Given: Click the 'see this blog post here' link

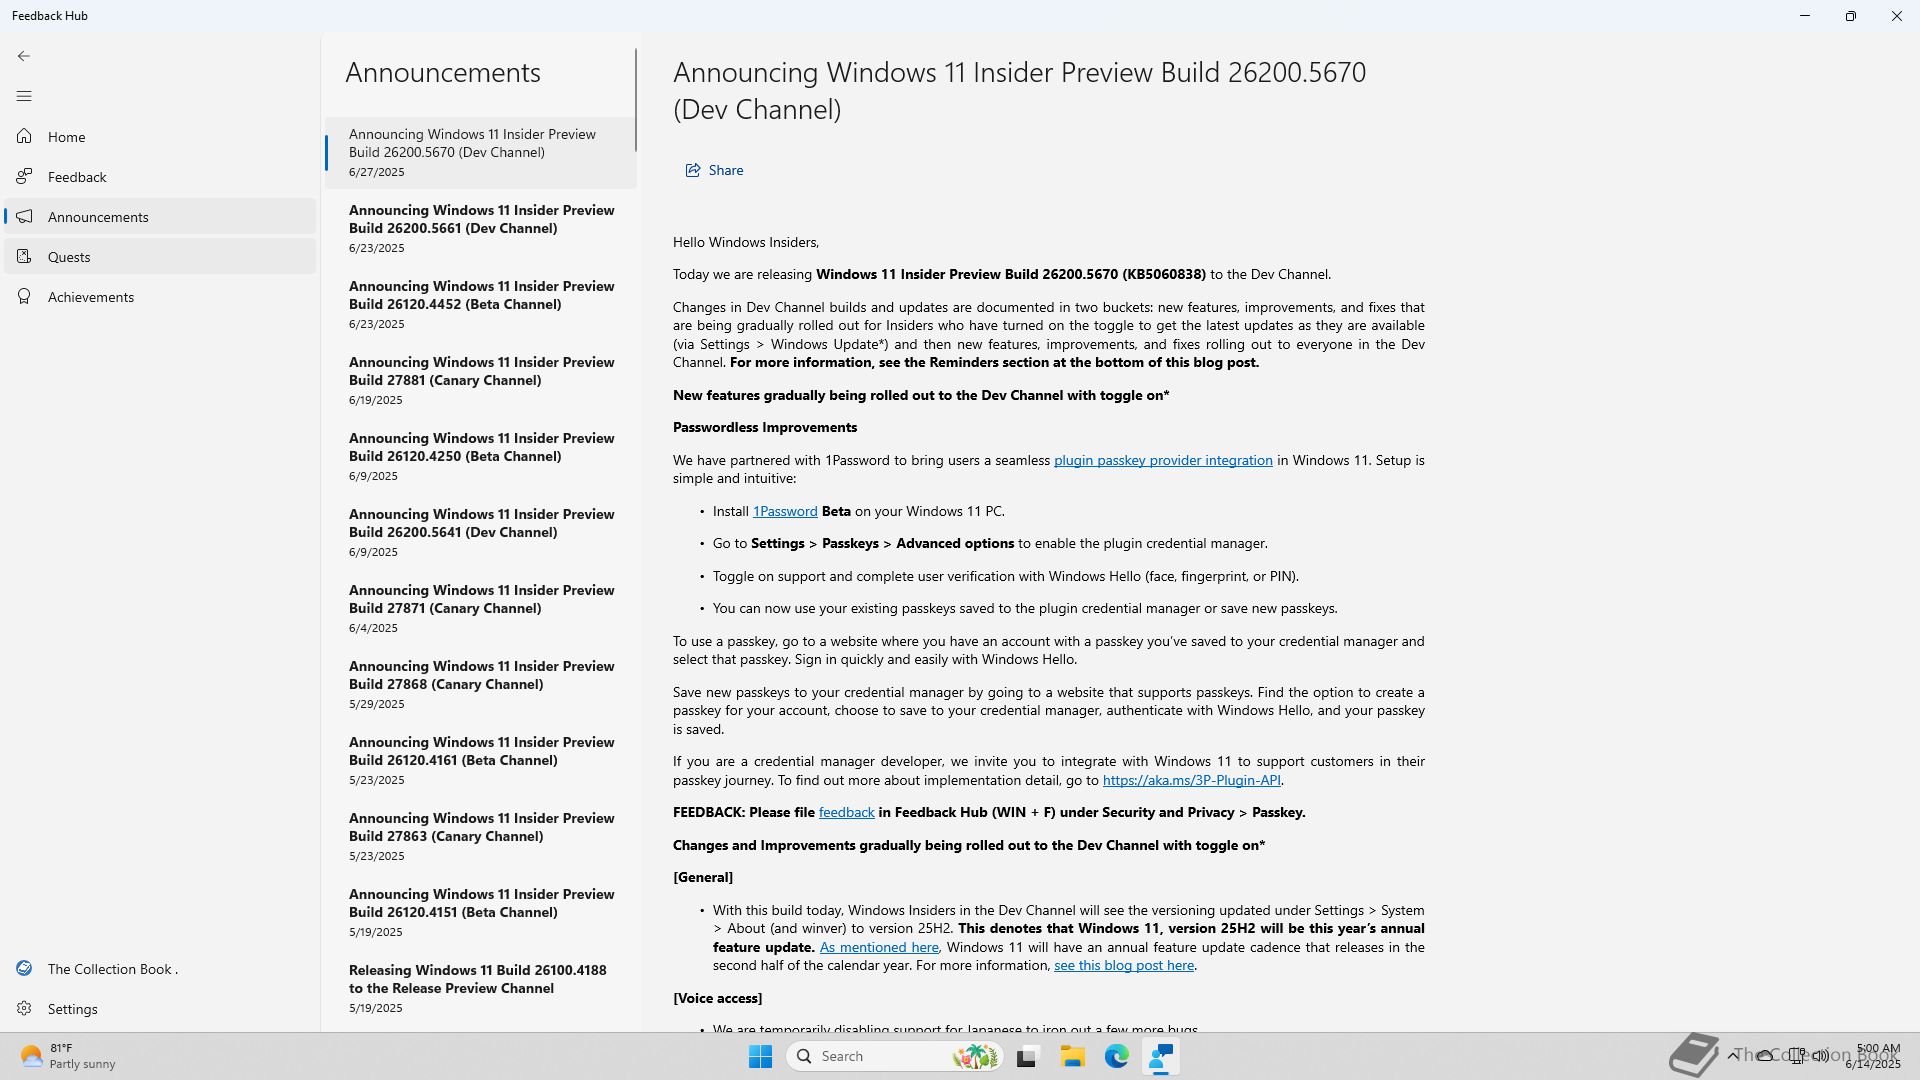Looking at the screenshot, I should click(1123, 966).
